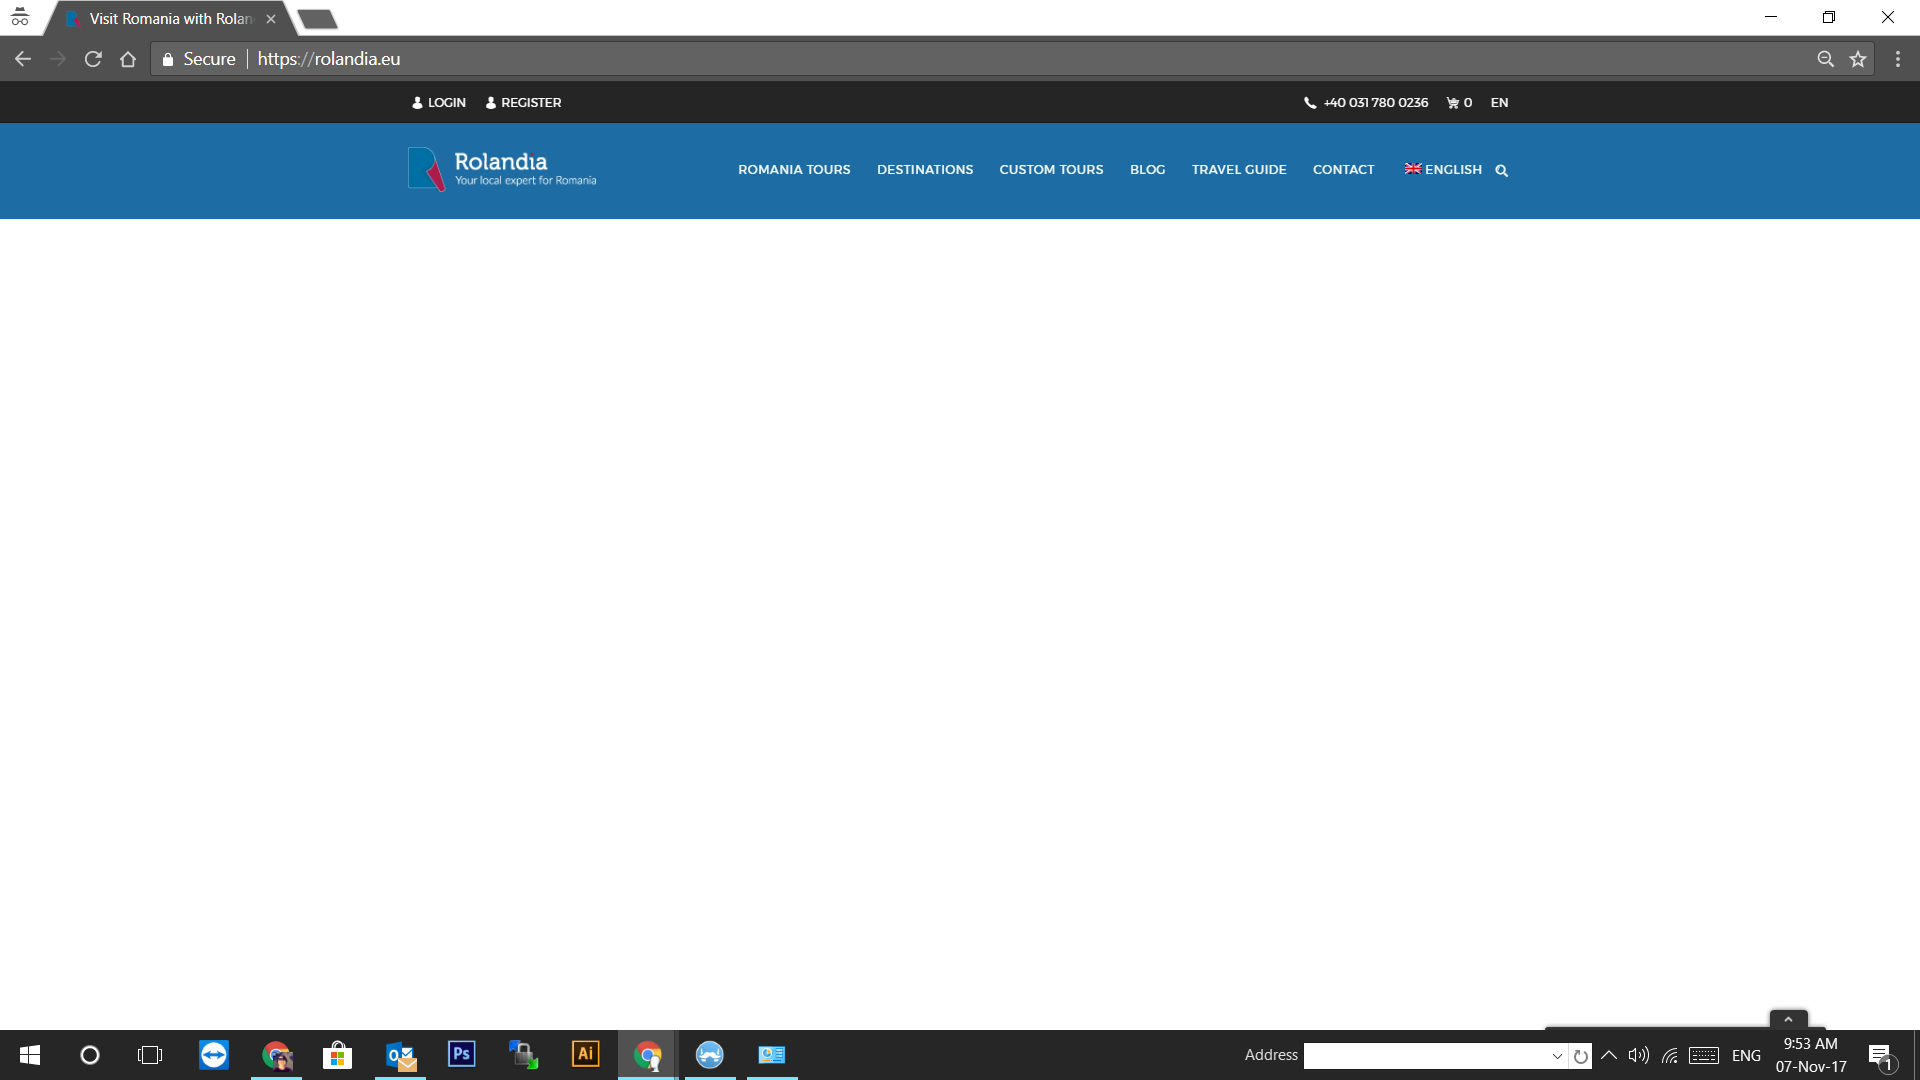Image resolution: width=1920 pixels, height=1080 pixels.
Task: Click the browser forward arrow
Action: (58, 59)
